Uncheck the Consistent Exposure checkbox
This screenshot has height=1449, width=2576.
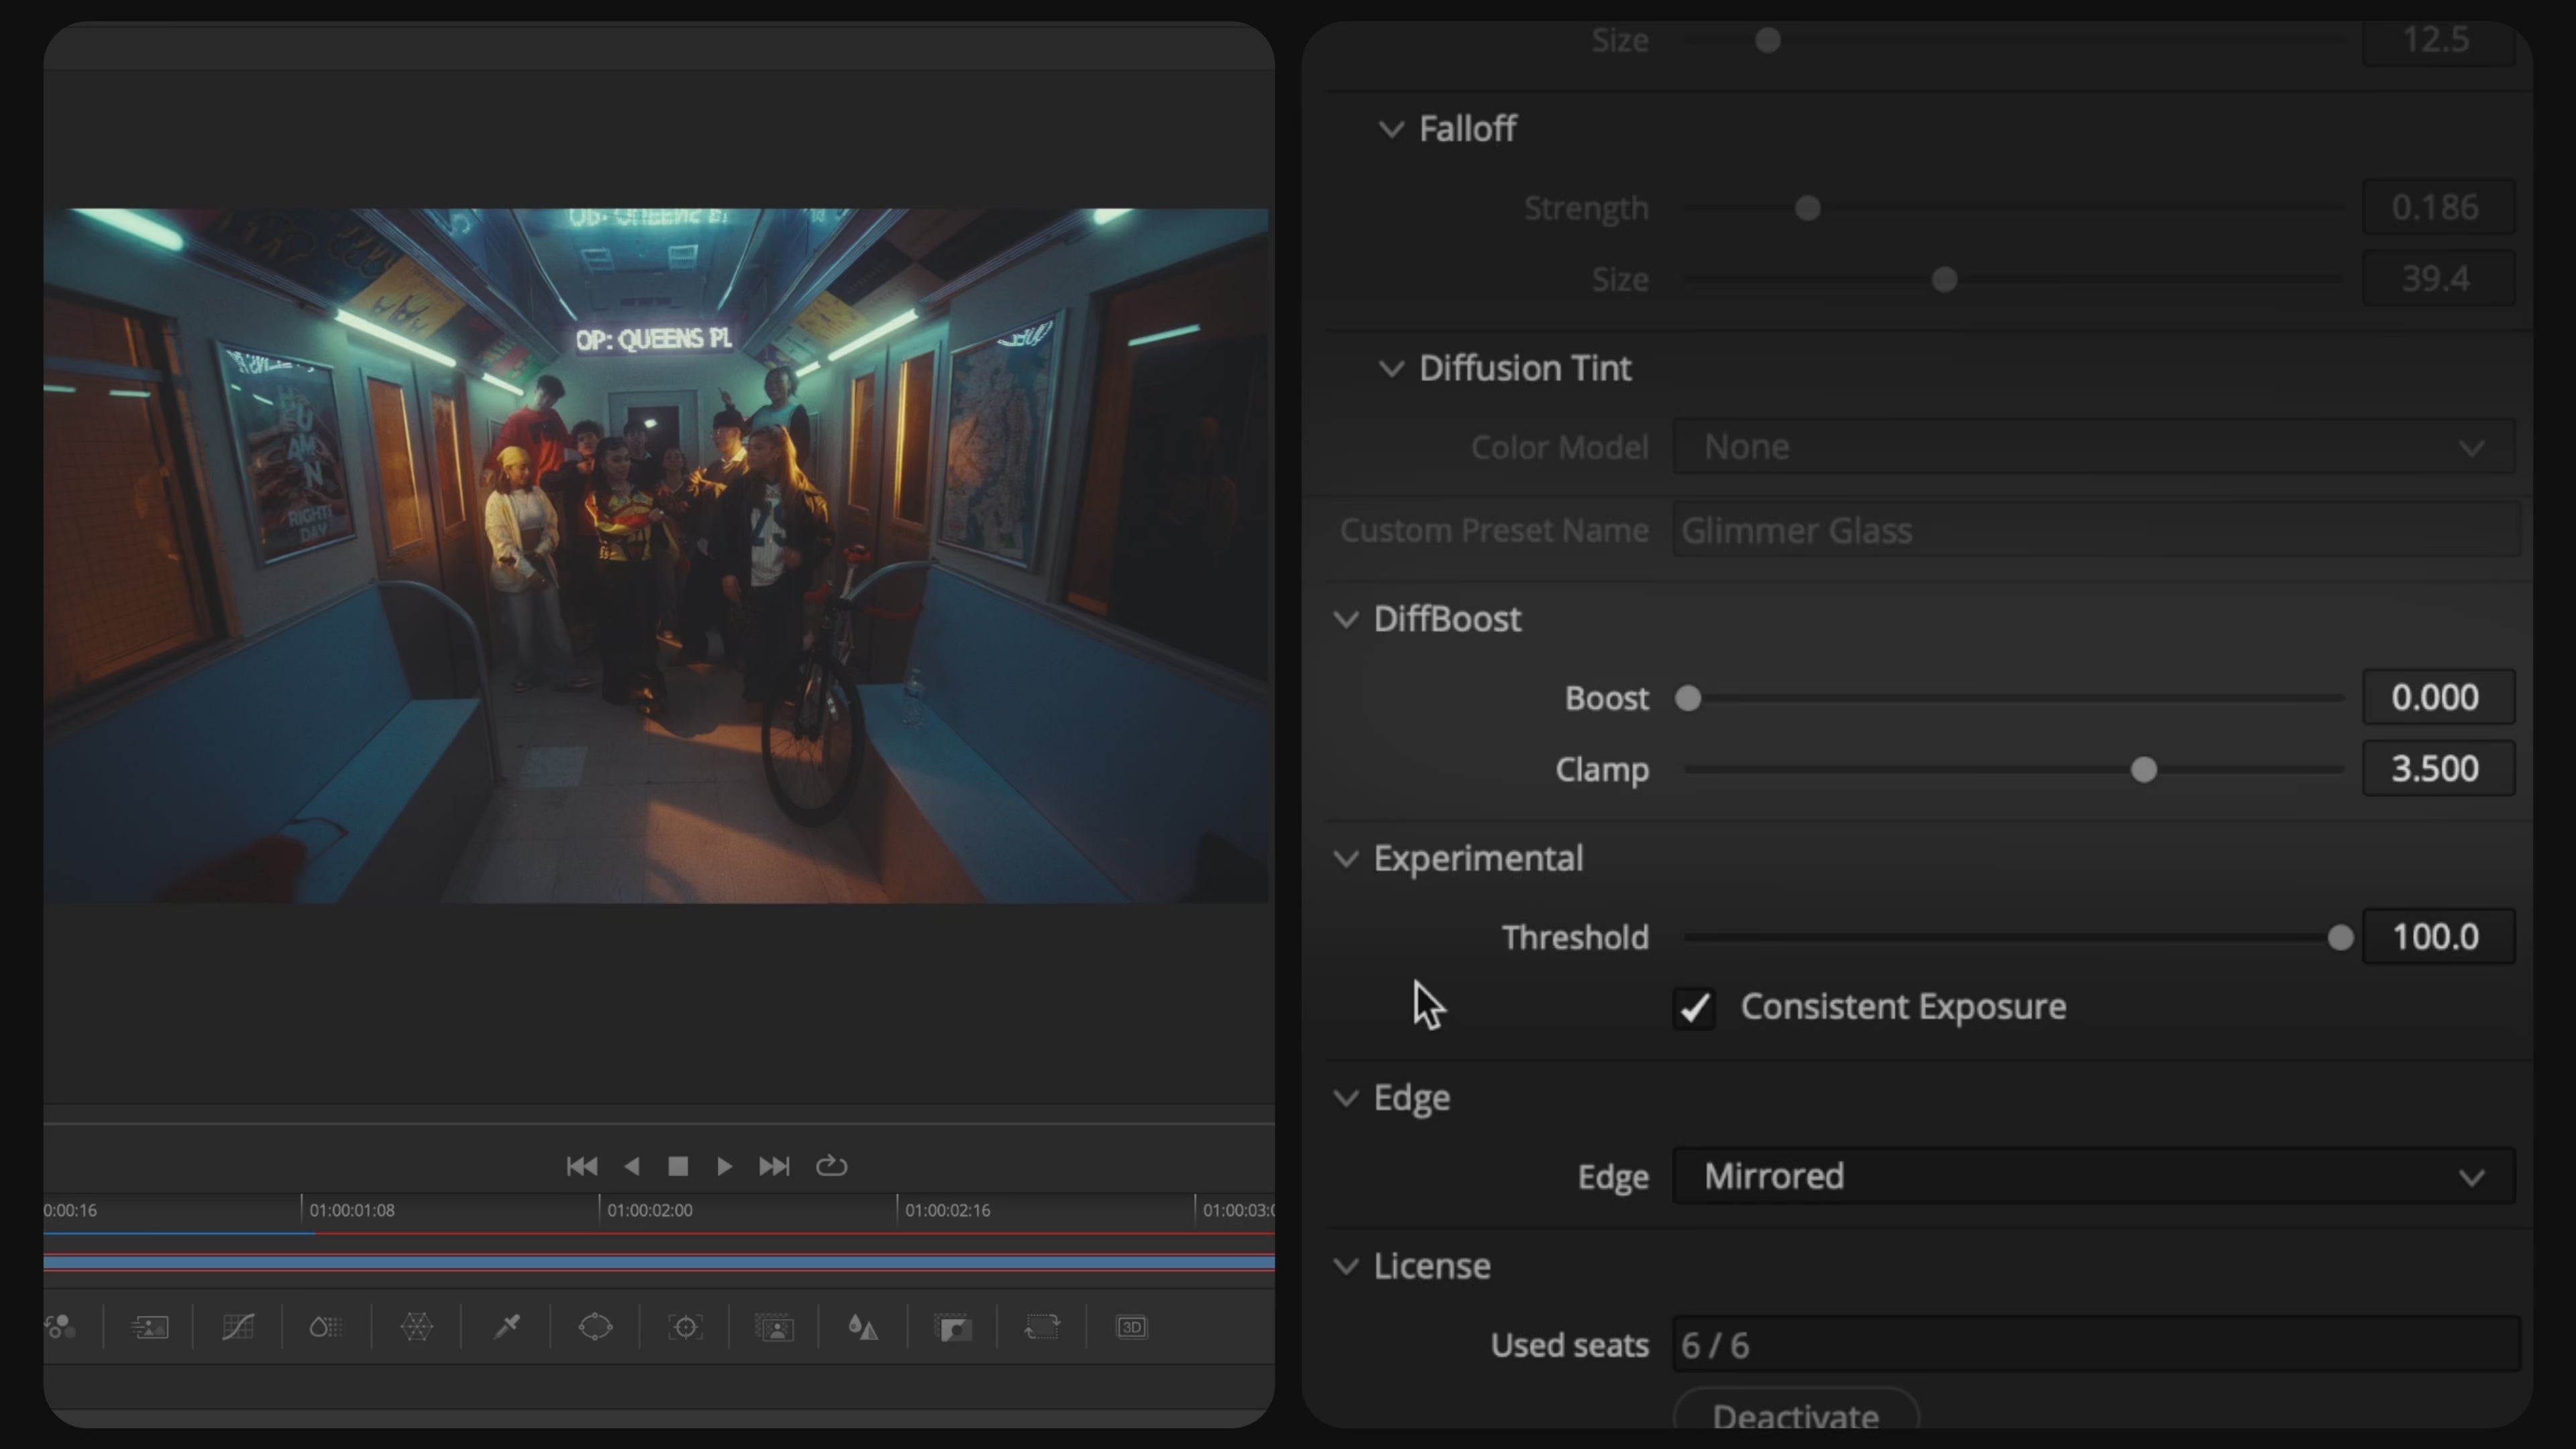click(x=1694, y=1007)
